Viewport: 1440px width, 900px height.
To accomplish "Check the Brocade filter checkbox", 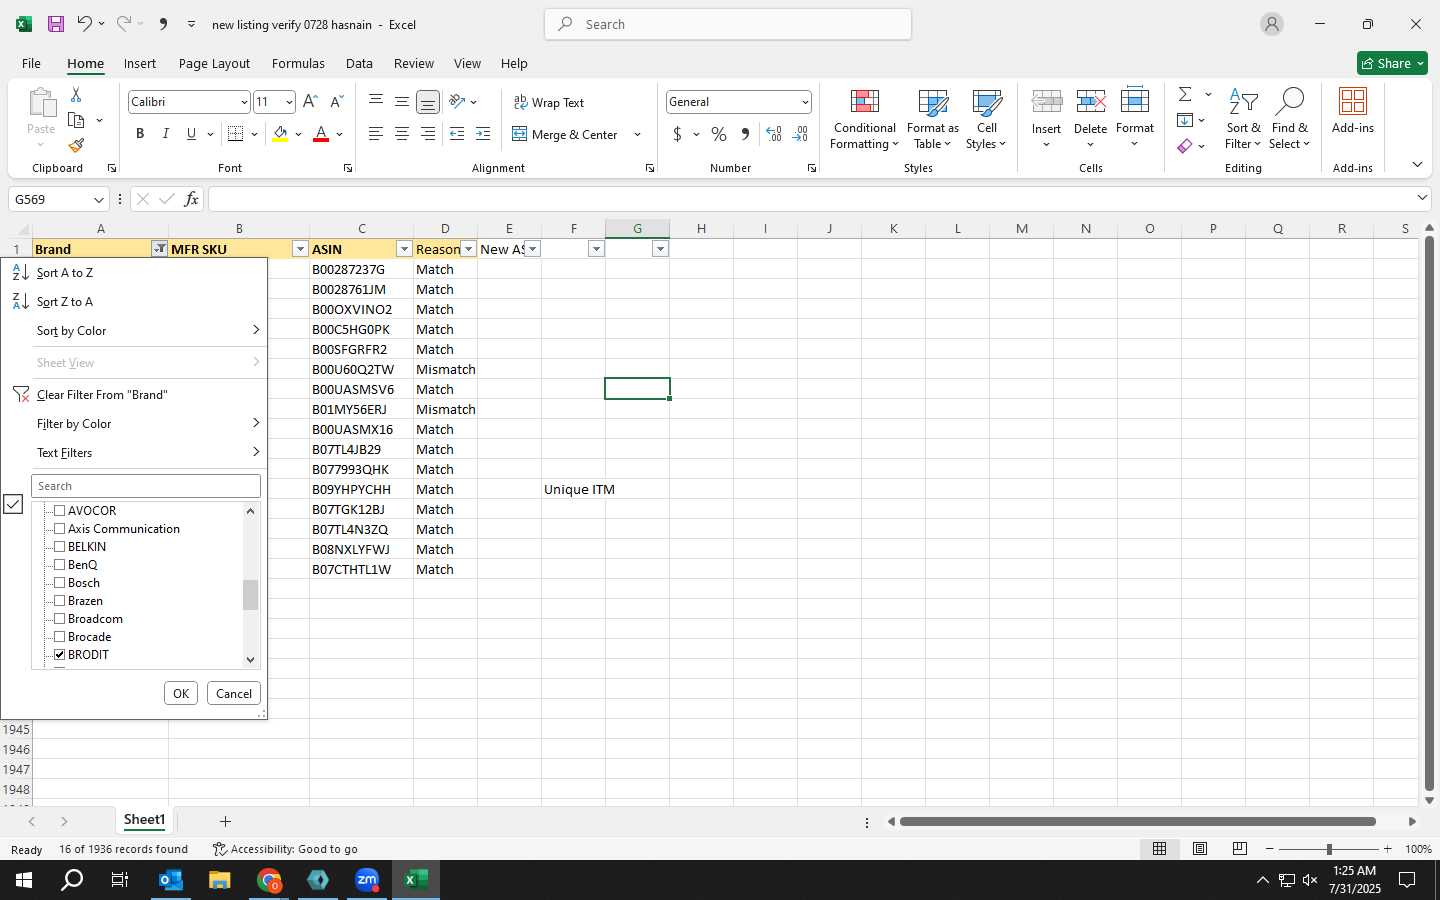I will 59,636.
